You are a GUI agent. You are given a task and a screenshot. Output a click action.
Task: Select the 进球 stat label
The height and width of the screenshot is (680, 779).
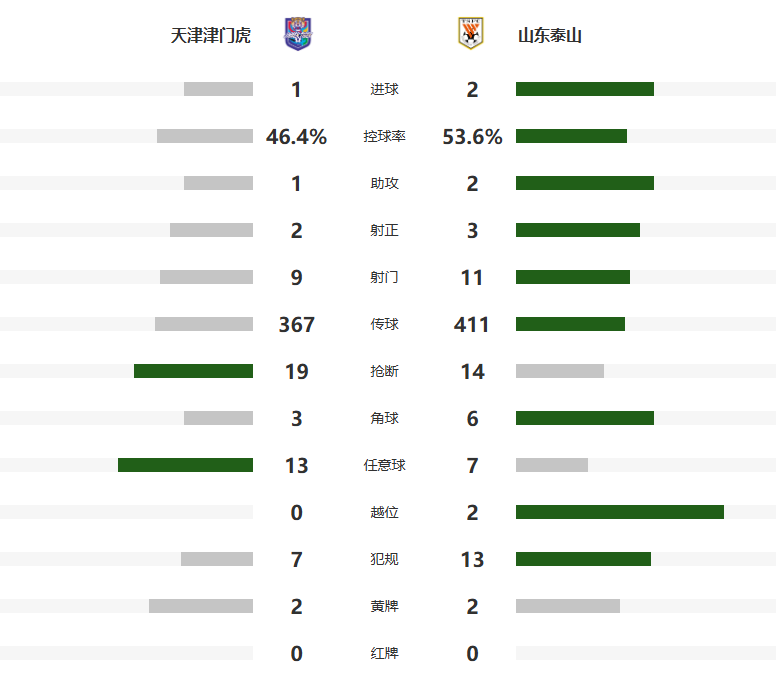384,90
